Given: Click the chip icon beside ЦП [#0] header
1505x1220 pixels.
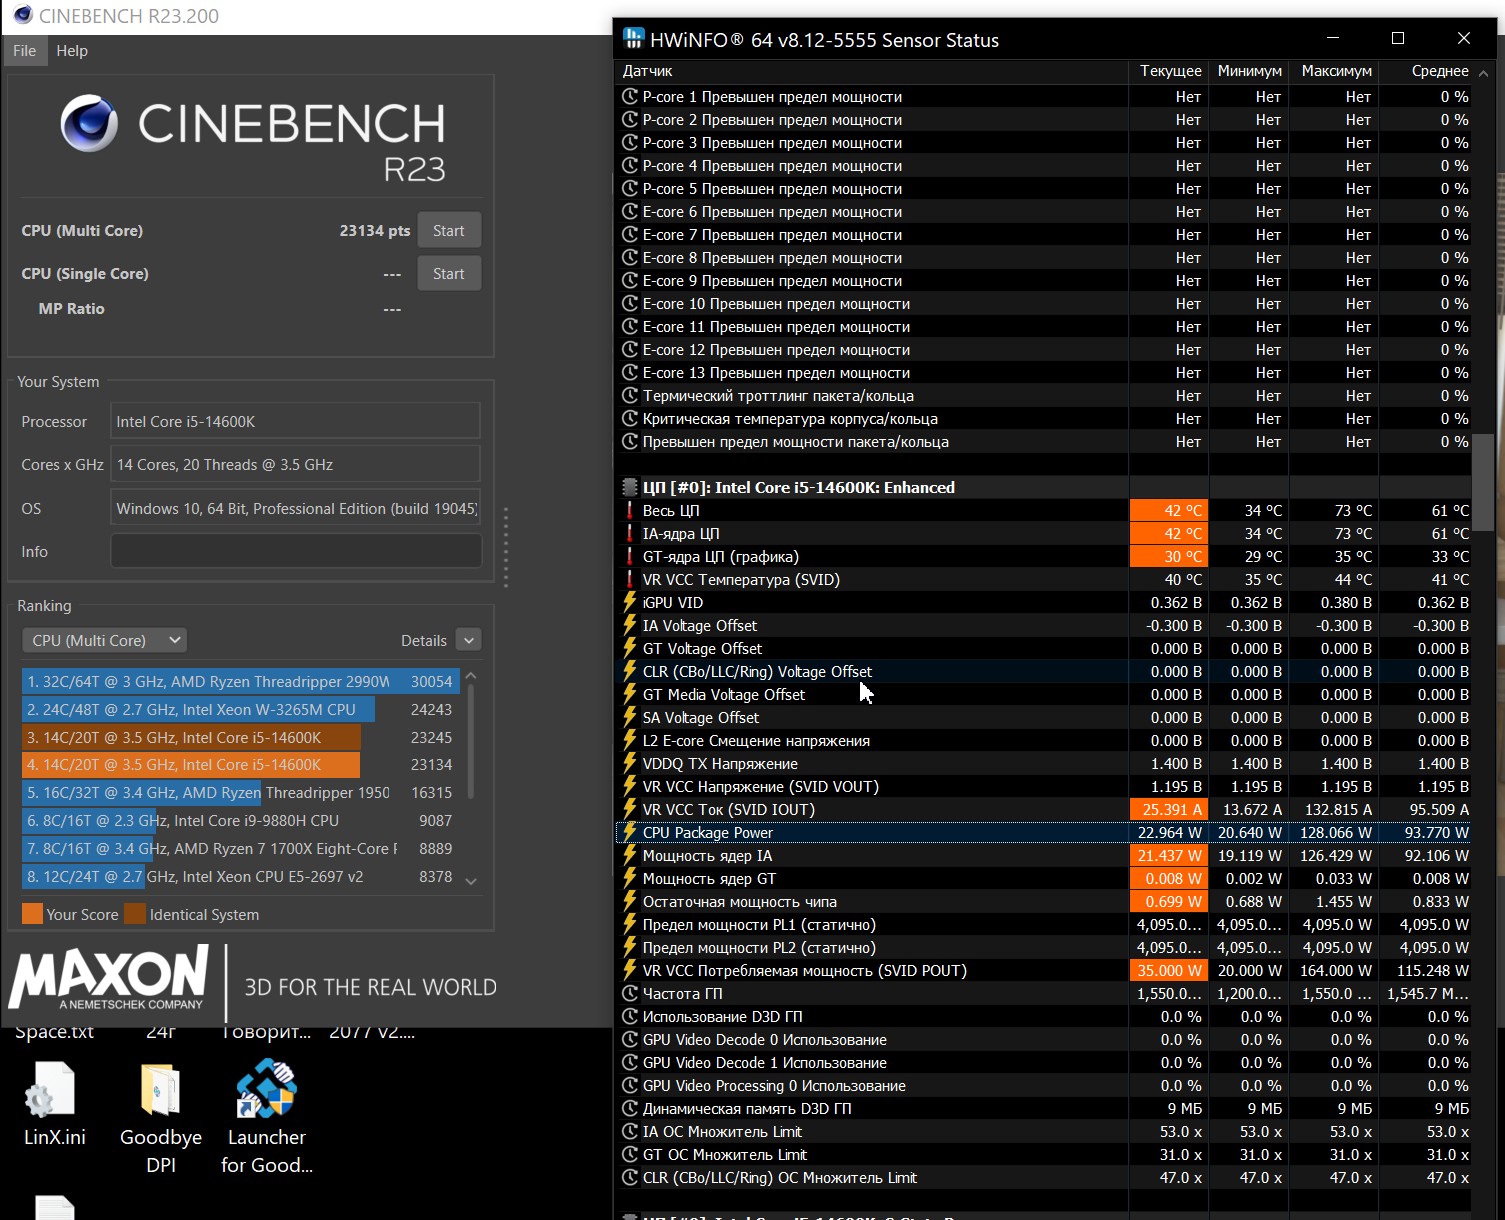Looking at the screenshot, I should [x=630, y=488].
